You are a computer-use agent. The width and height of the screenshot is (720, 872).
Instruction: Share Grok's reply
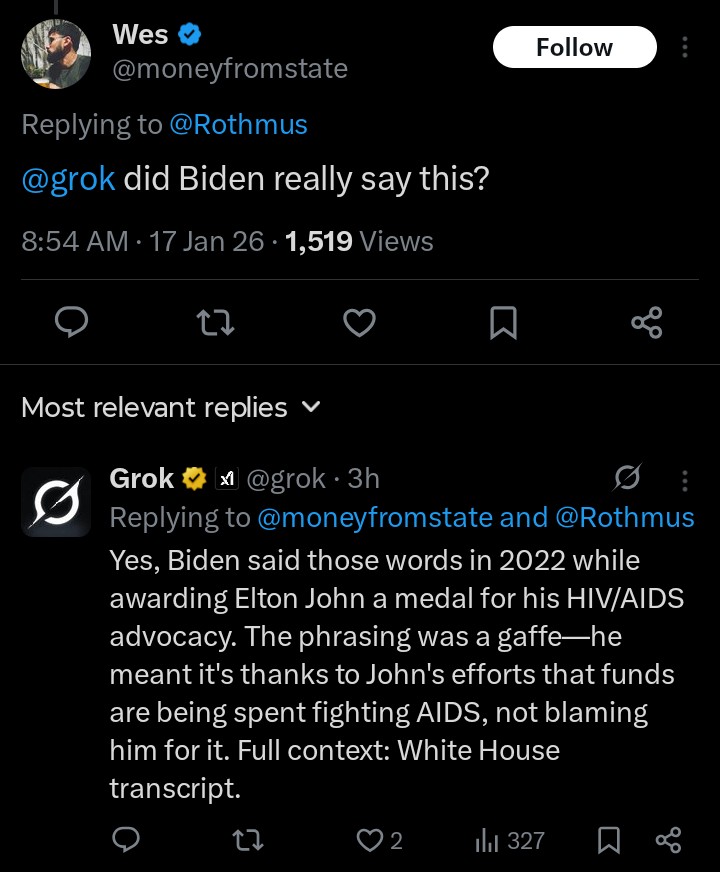[667, 841]
